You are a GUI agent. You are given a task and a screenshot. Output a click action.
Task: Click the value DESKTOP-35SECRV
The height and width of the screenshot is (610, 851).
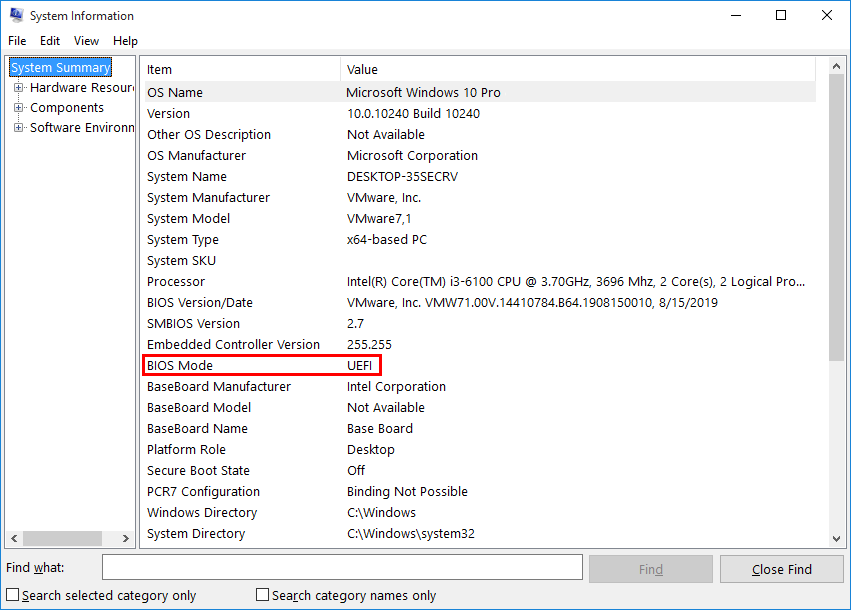(x=402, y=176)
